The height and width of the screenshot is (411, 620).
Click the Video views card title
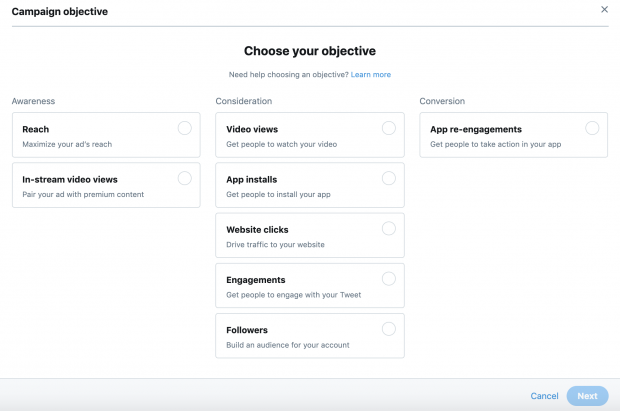[252, 130]
